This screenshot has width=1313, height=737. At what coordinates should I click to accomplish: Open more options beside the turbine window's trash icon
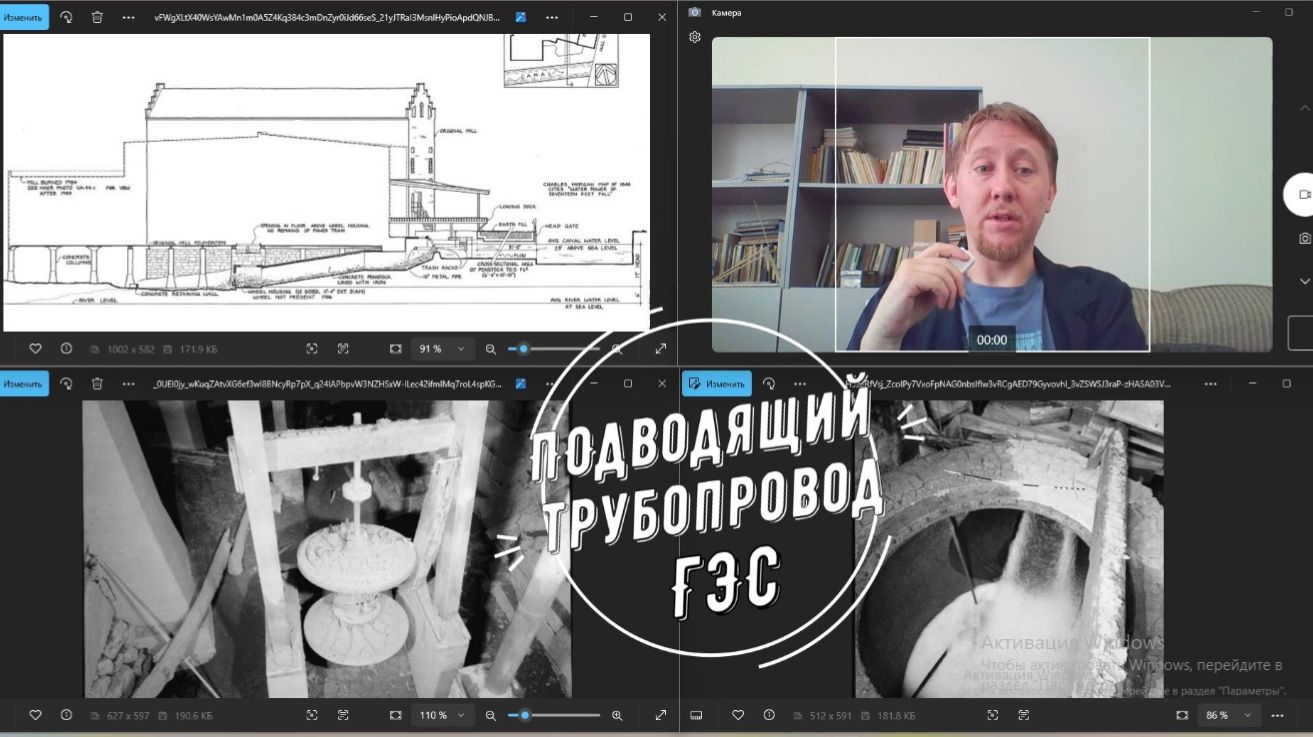pos(128,383)
